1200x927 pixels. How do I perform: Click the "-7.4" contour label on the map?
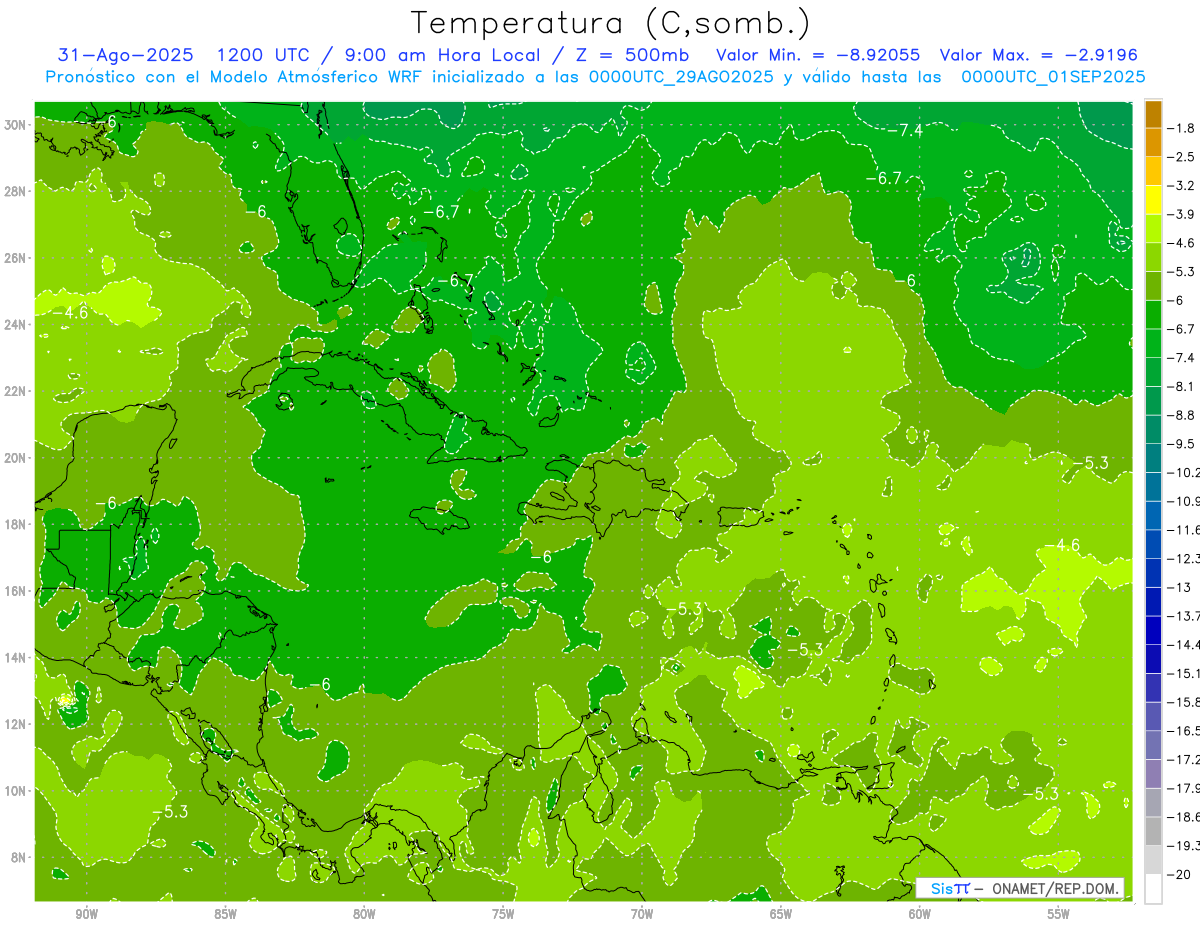click(x=906, y=130)
